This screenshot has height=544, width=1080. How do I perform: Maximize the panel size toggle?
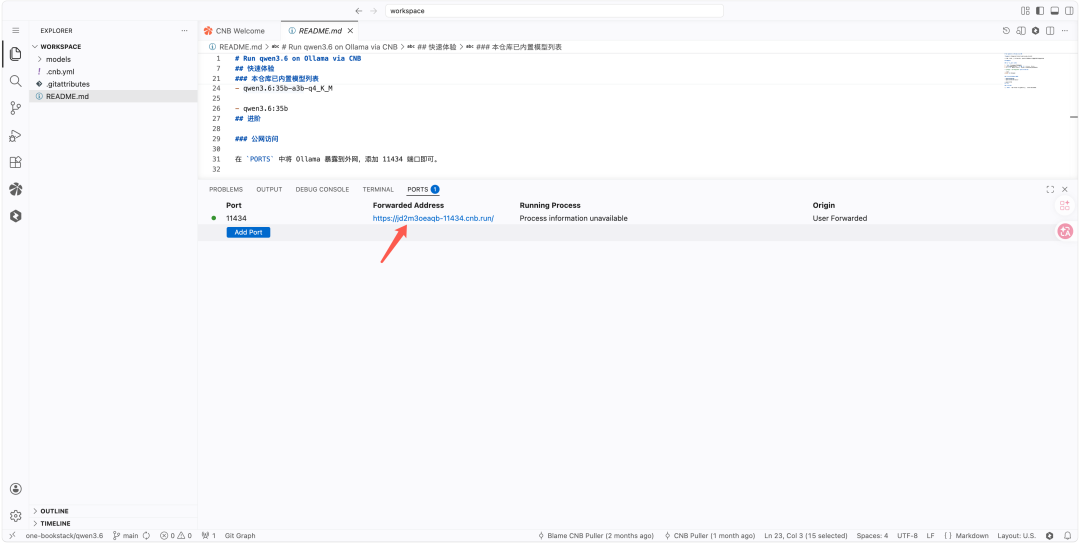[x=1050, y=189]
